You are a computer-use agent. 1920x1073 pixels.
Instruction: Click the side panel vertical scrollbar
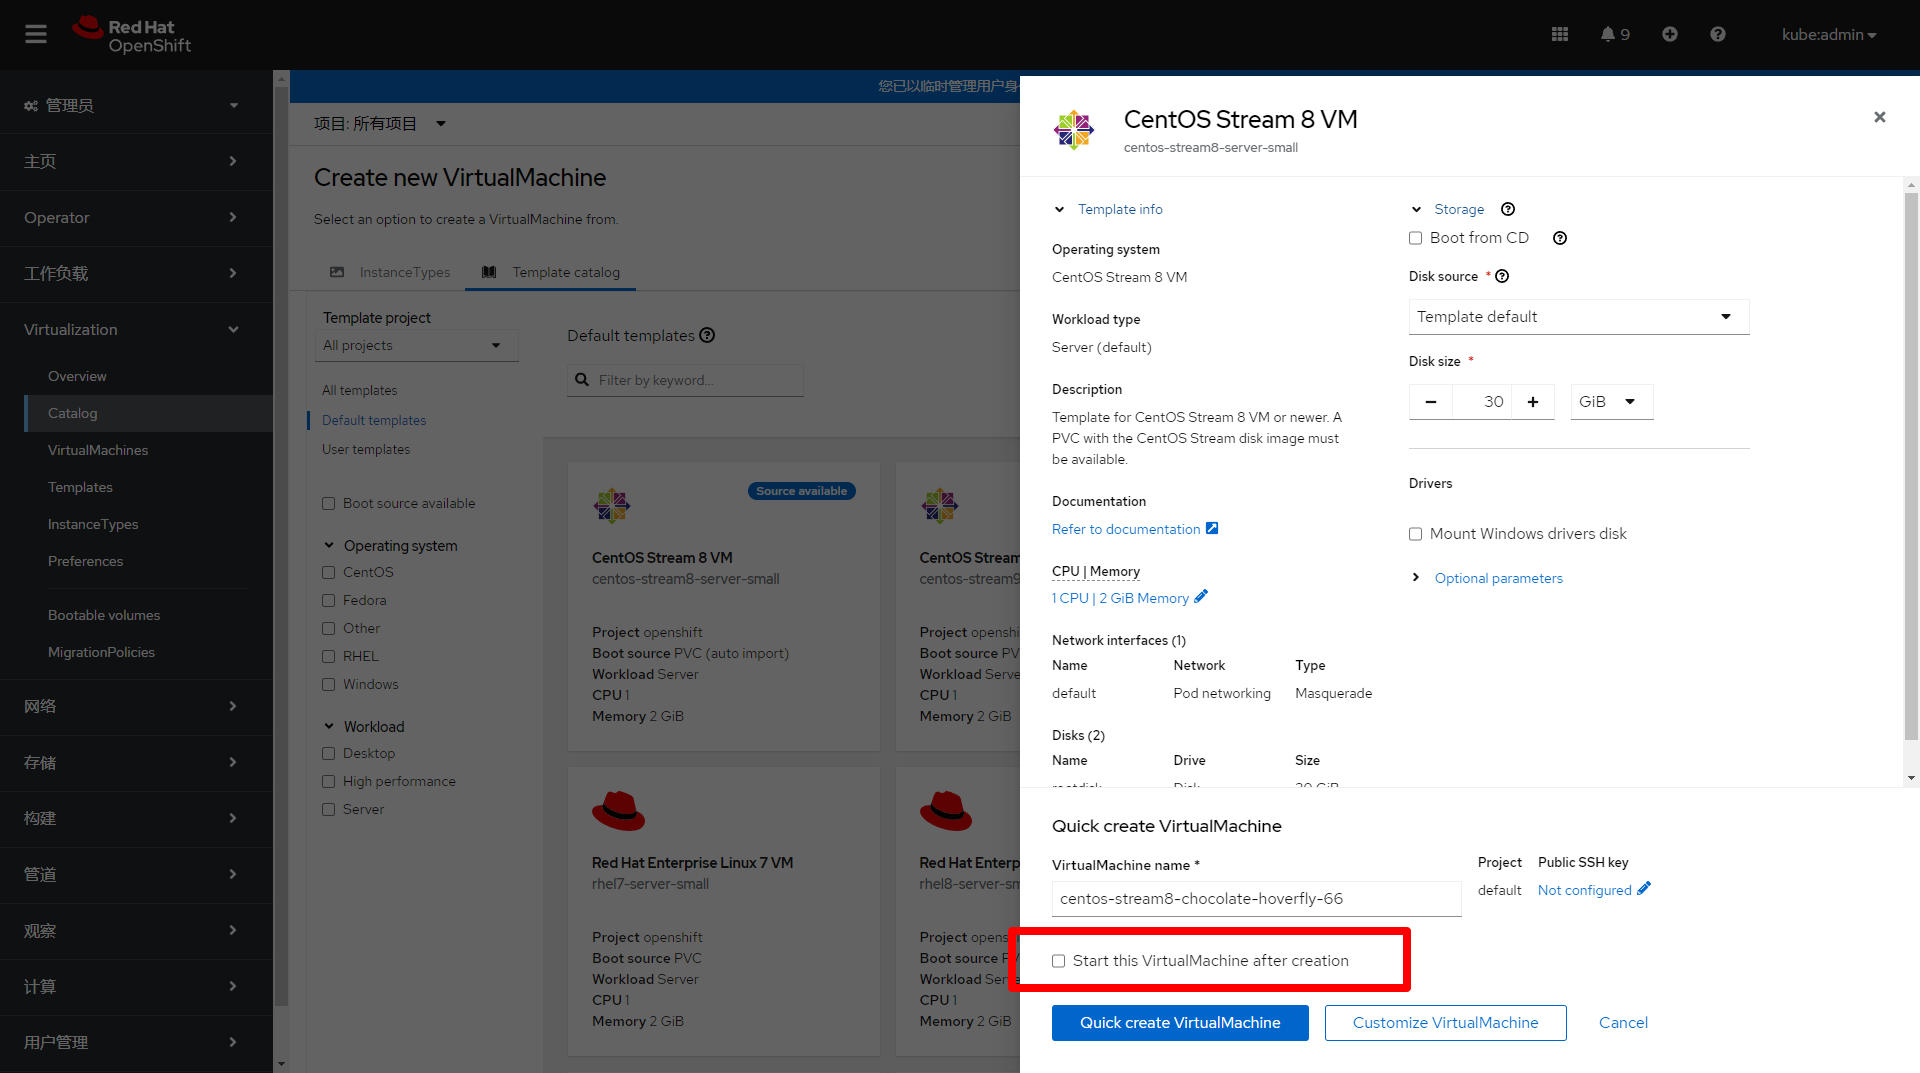click(x=1911, y=465)
